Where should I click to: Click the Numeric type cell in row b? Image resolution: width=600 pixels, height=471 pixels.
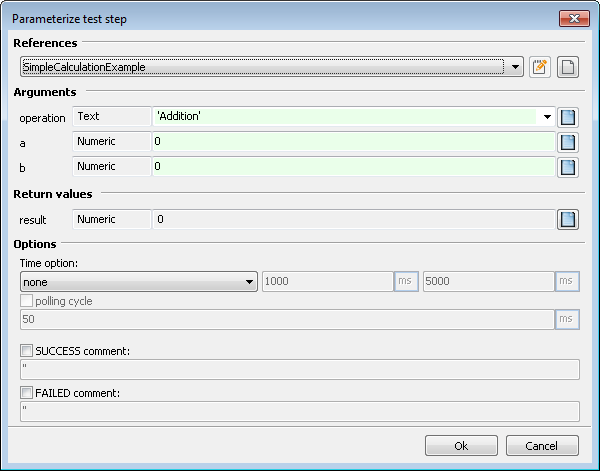[111, 166]
